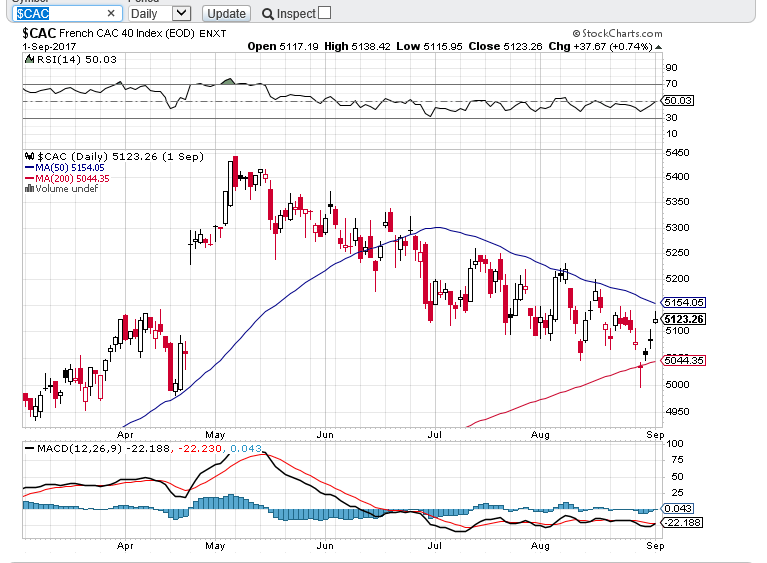
Task: Click the Open 5117.19 header value
Action: click(283, 46)
